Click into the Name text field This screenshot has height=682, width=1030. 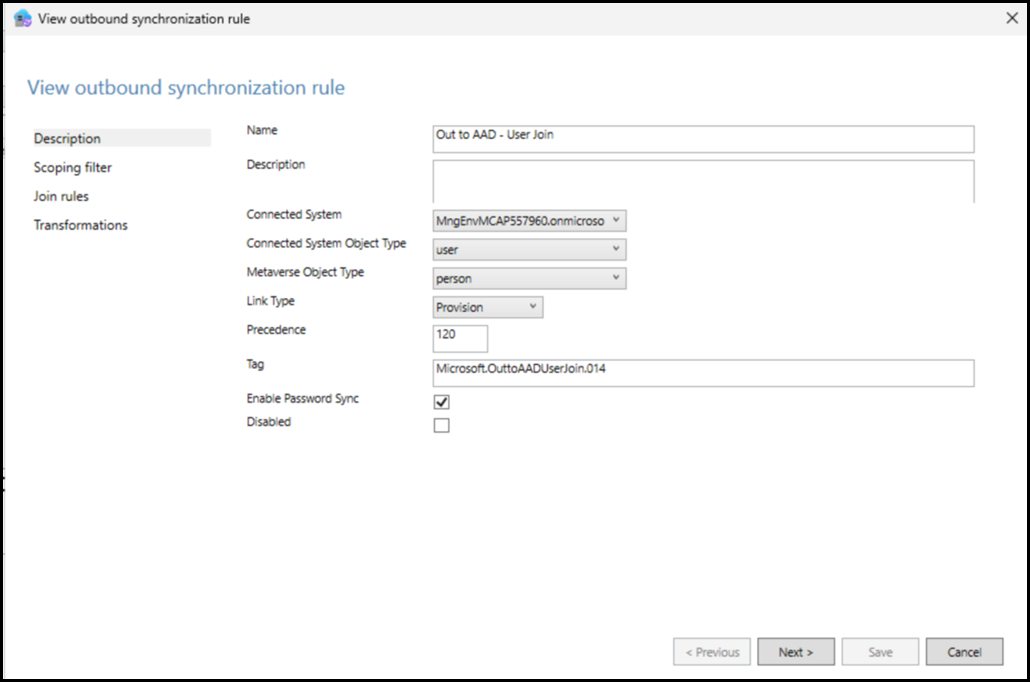coord(702,138)
